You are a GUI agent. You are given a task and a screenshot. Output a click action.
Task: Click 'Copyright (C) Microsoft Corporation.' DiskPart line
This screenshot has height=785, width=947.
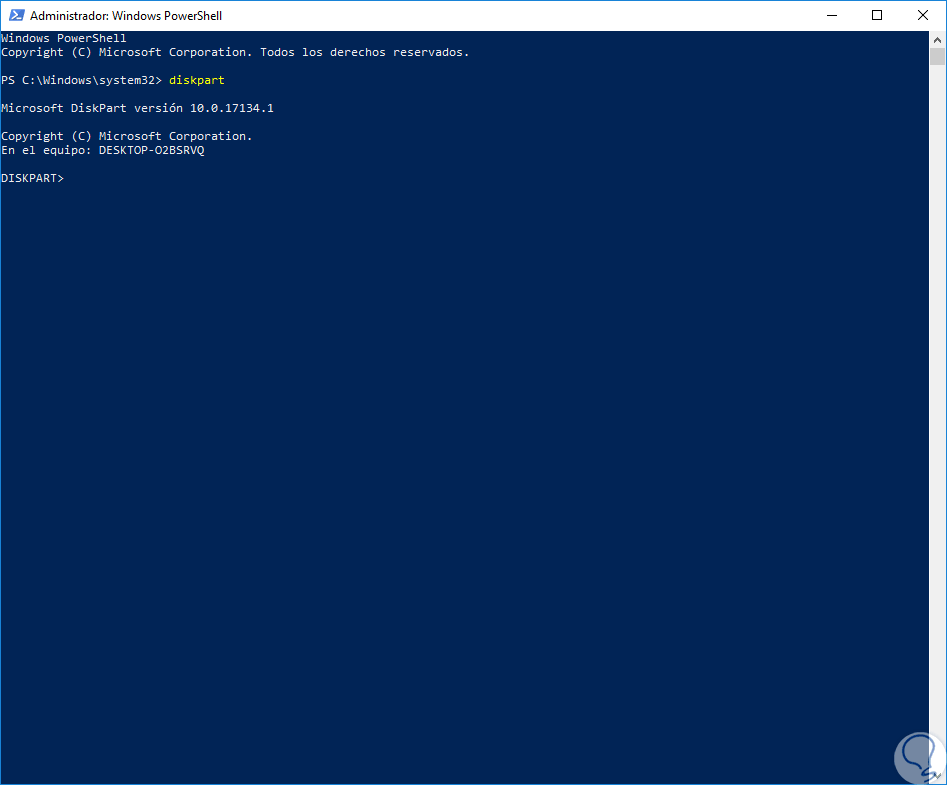click(127, 136)
